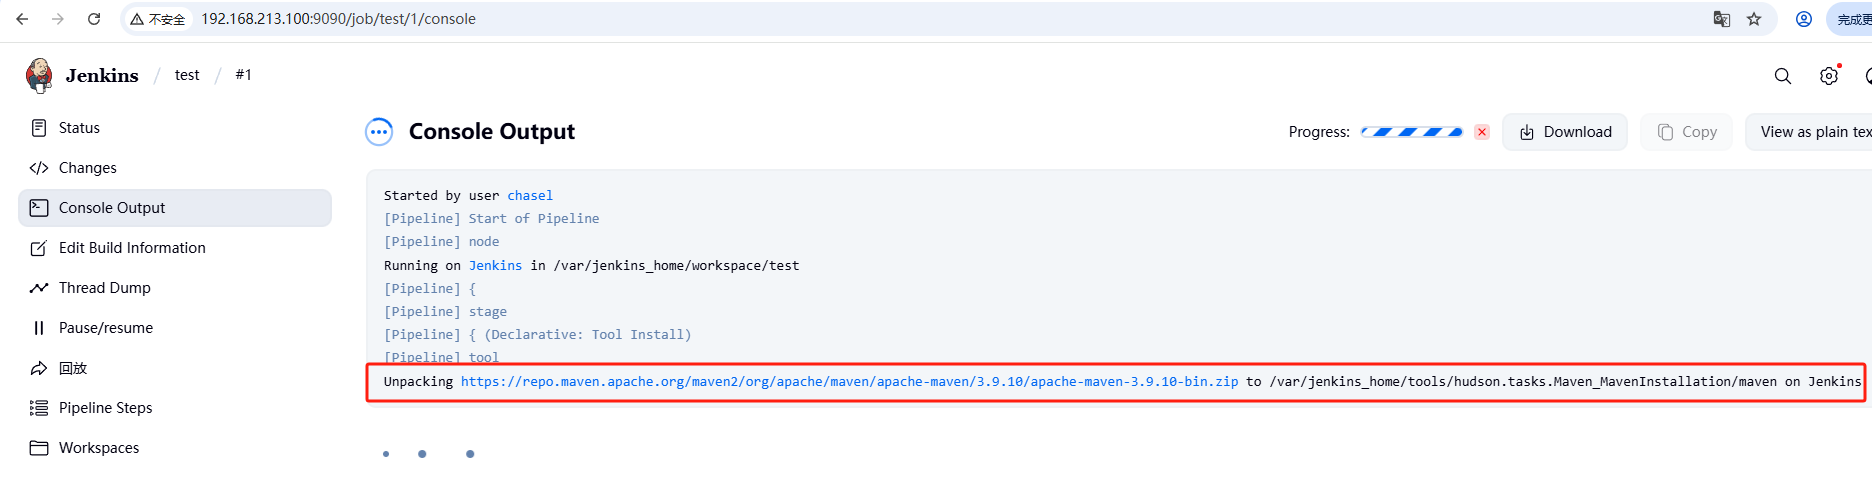Open user chasel link in console

530,196
